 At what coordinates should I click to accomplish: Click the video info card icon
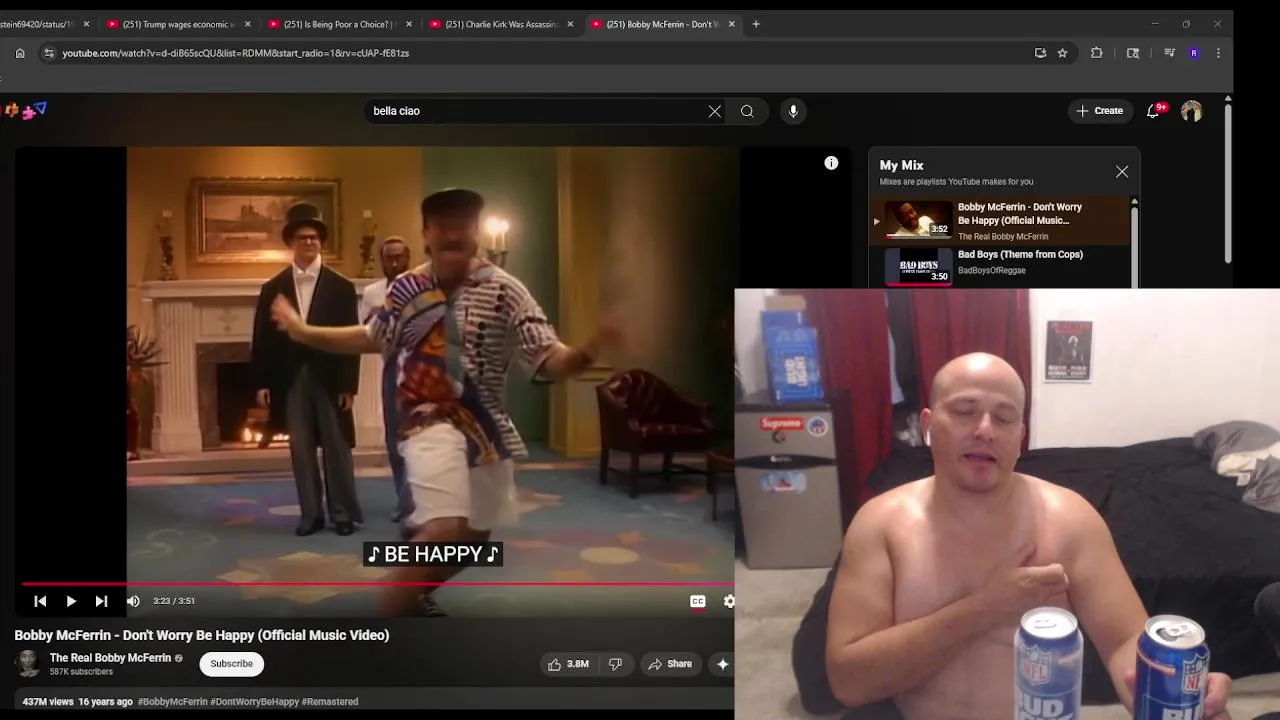831,163
